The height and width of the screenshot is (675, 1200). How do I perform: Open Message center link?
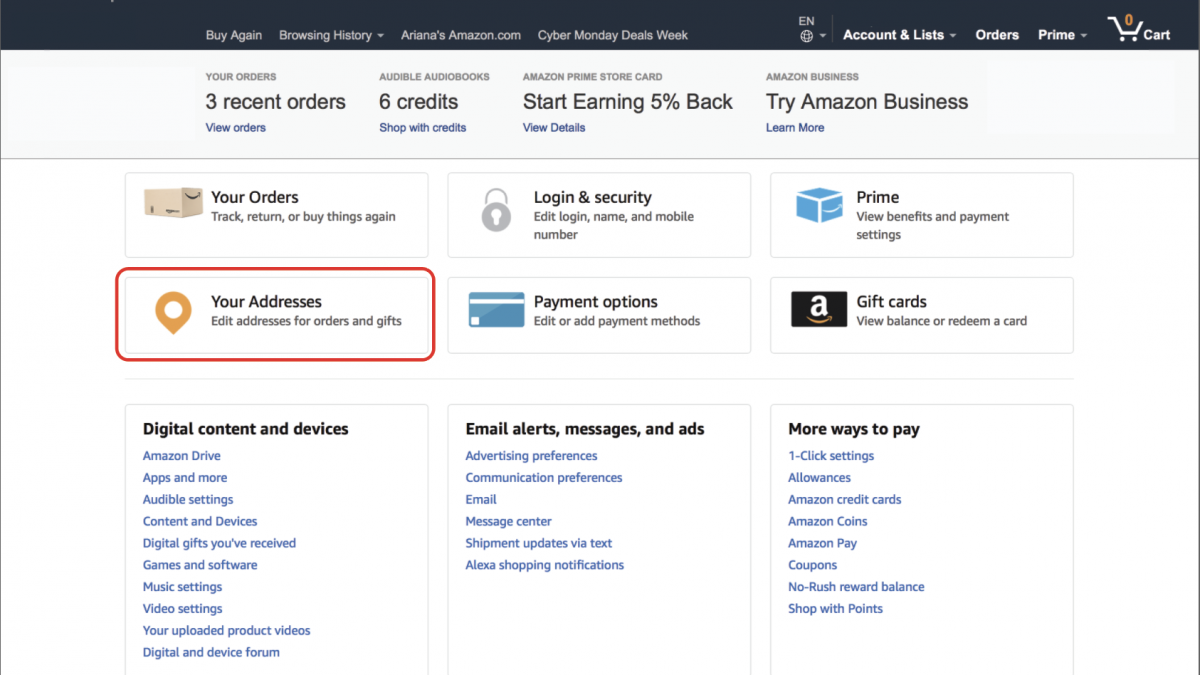point(509,522)
